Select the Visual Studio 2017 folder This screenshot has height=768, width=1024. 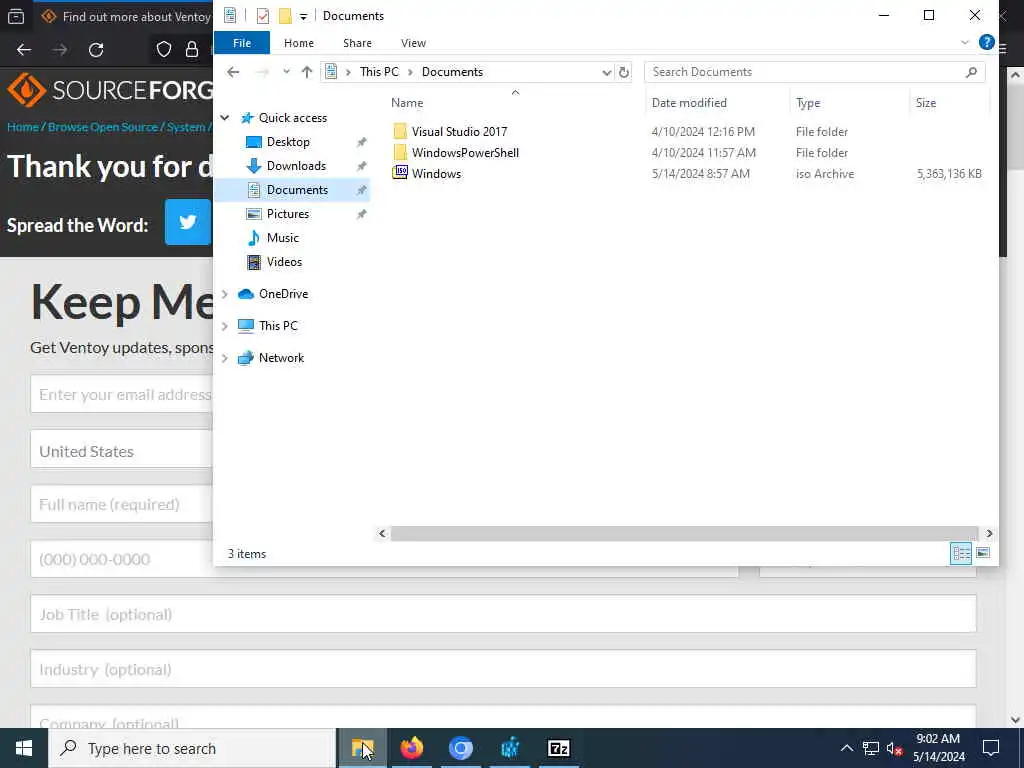coord(459,132)
